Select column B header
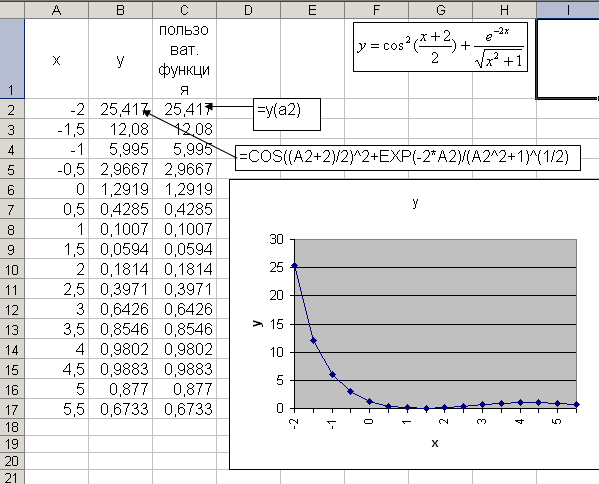Image resolution: width=599 pixels, height=484 pixels. (120, 10)
